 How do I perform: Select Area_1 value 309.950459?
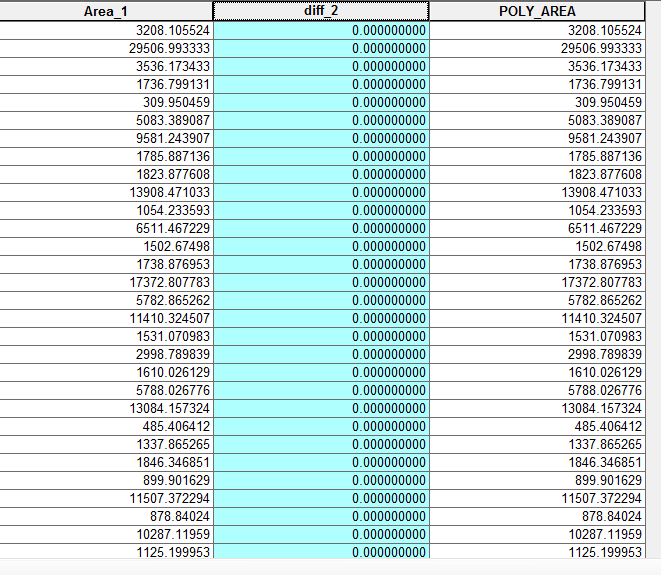point(176,102)
